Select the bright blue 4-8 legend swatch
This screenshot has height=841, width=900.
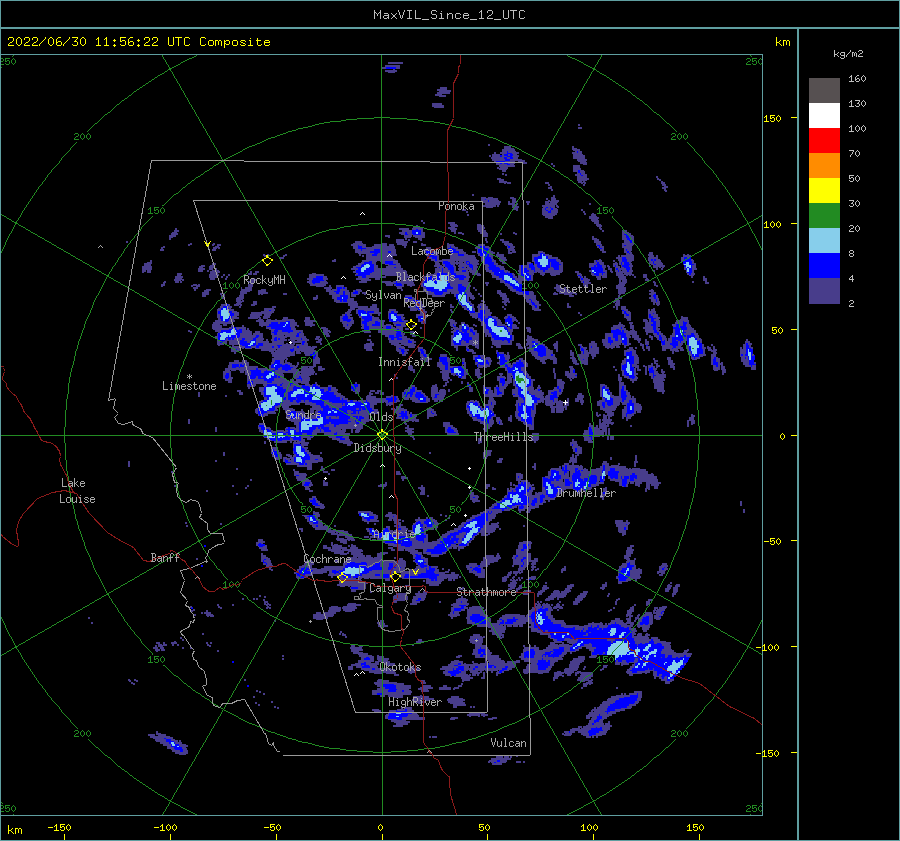[x=824, y=266]
